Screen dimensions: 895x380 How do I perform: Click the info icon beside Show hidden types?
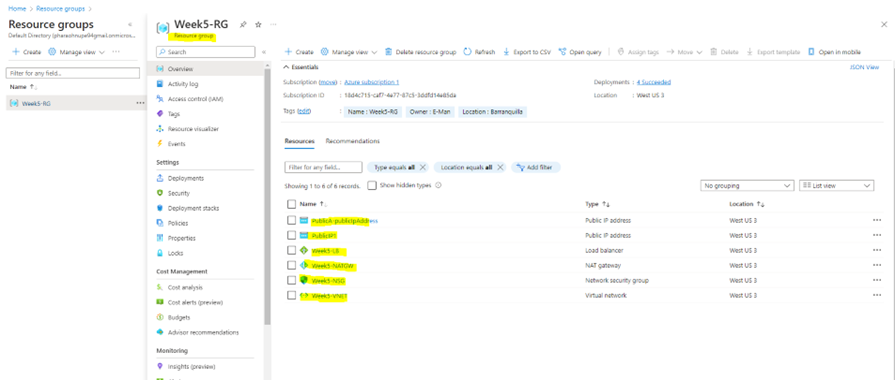(x=438, y=185)
